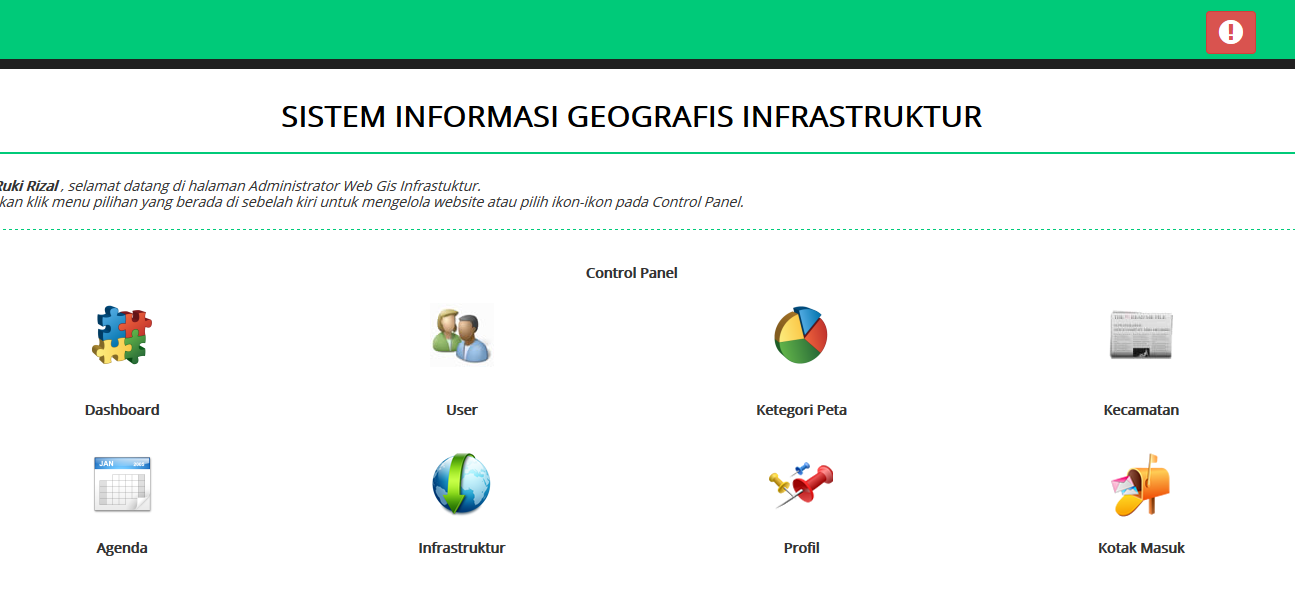Screen dimensions: 1295x607
Task: Click the SISTEM INFORMASI GEOGRAFIS title
Action: click(x=631, y=116)
